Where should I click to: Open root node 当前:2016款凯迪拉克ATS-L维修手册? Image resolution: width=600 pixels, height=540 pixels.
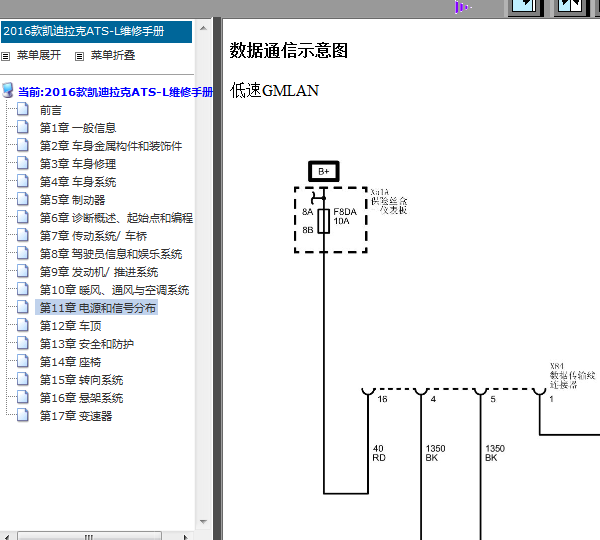click(x=115, y=92)
